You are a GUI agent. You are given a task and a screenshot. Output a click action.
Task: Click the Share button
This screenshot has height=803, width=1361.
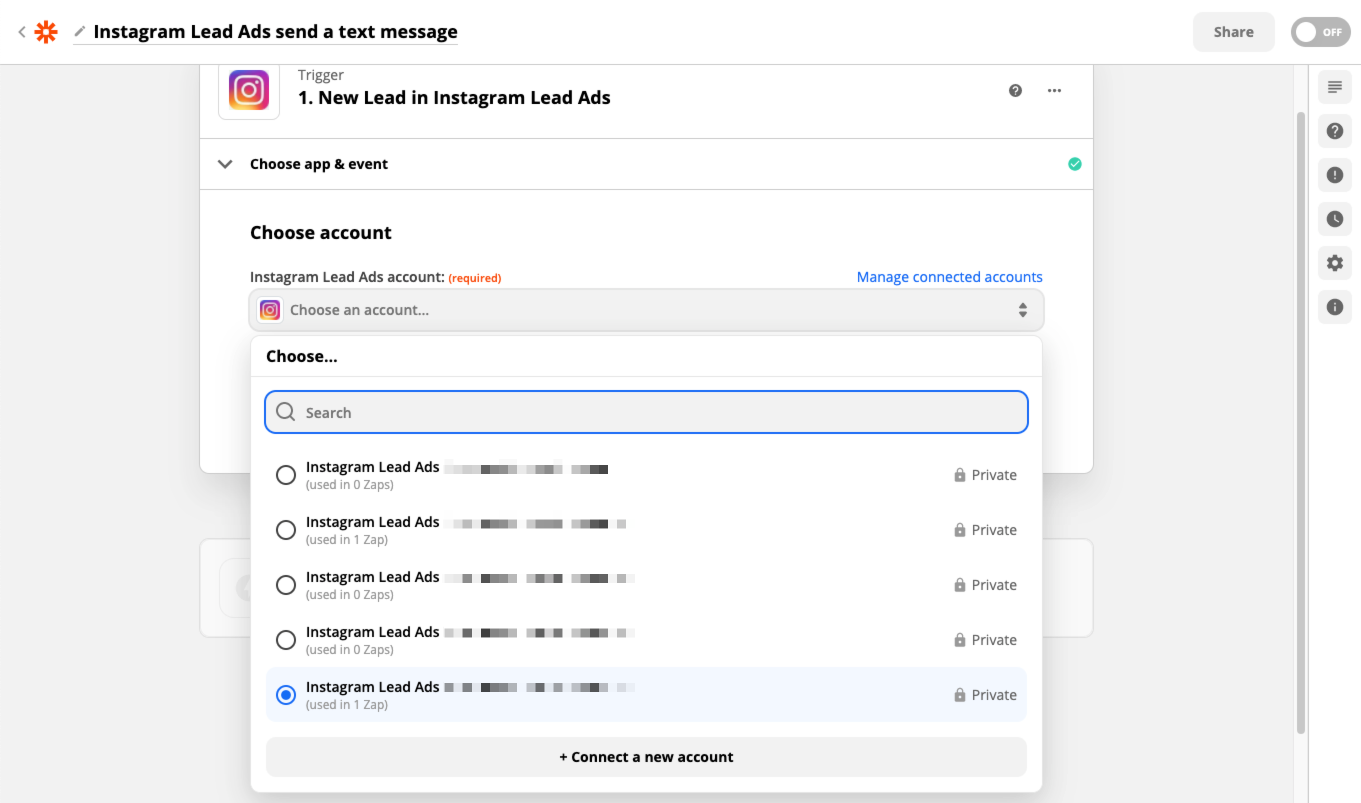1233,32
